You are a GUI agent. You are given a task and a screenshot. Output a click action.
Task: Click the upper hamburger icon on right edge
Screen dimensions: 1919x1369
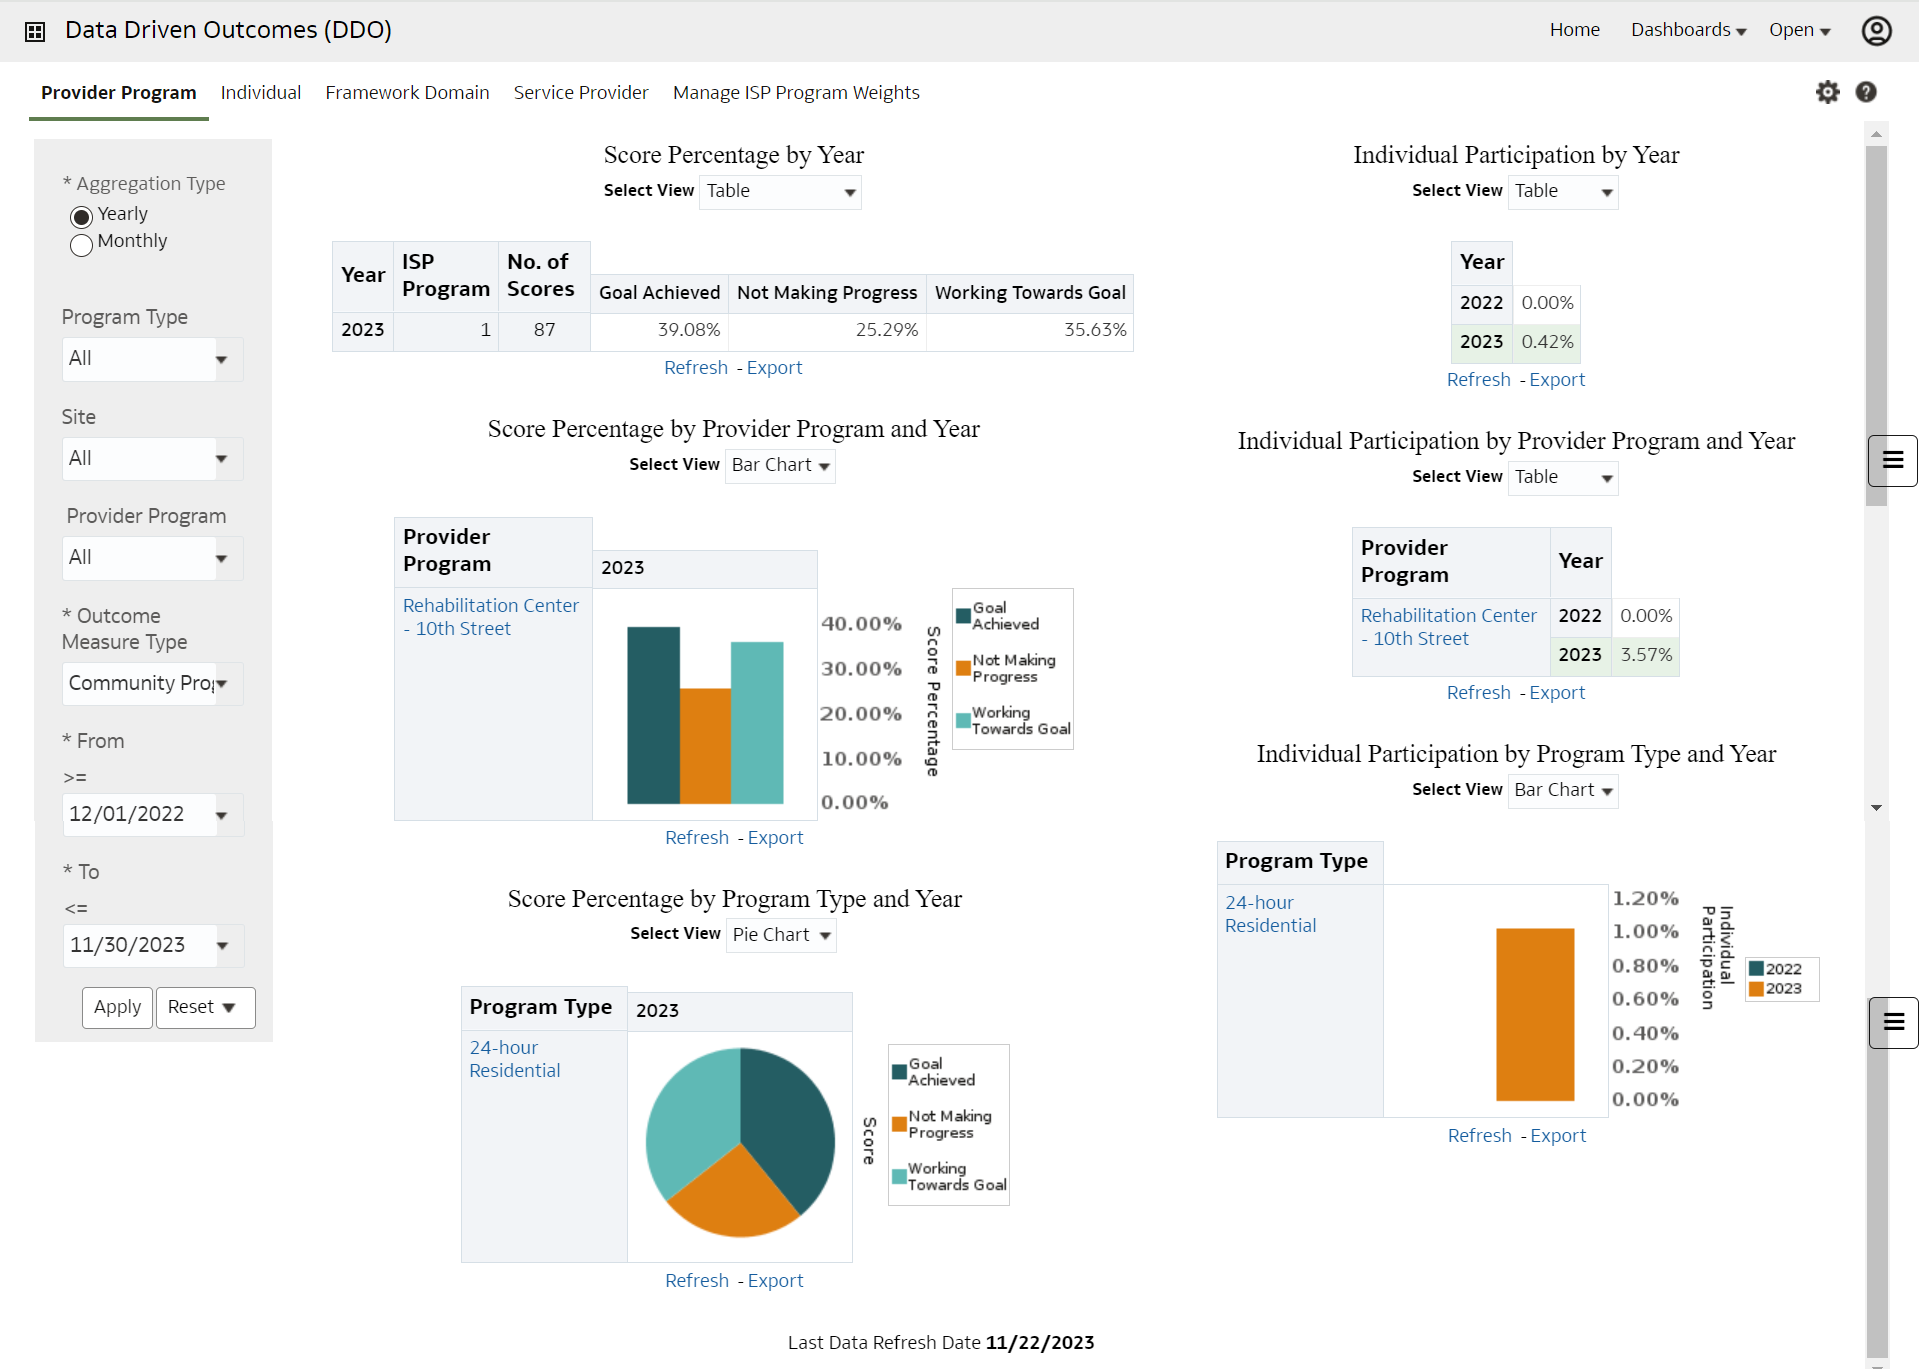1892,460
